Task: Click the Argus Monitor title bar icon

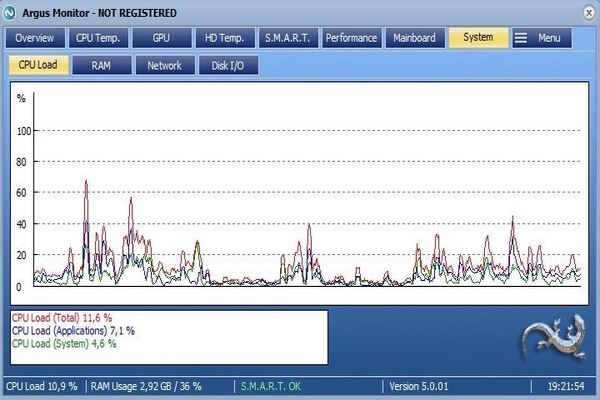Action: coord(11,10)
